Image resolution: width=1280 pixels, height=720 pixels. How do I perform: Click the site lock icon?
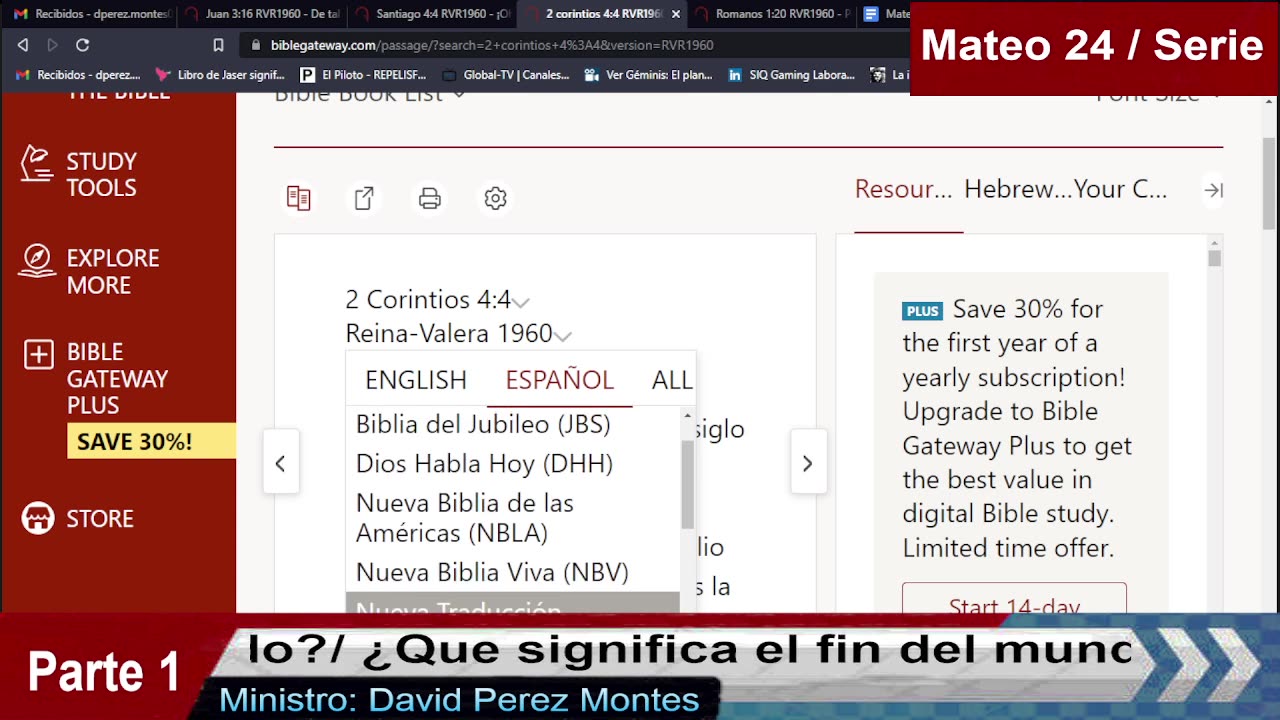tap(256, 45)
